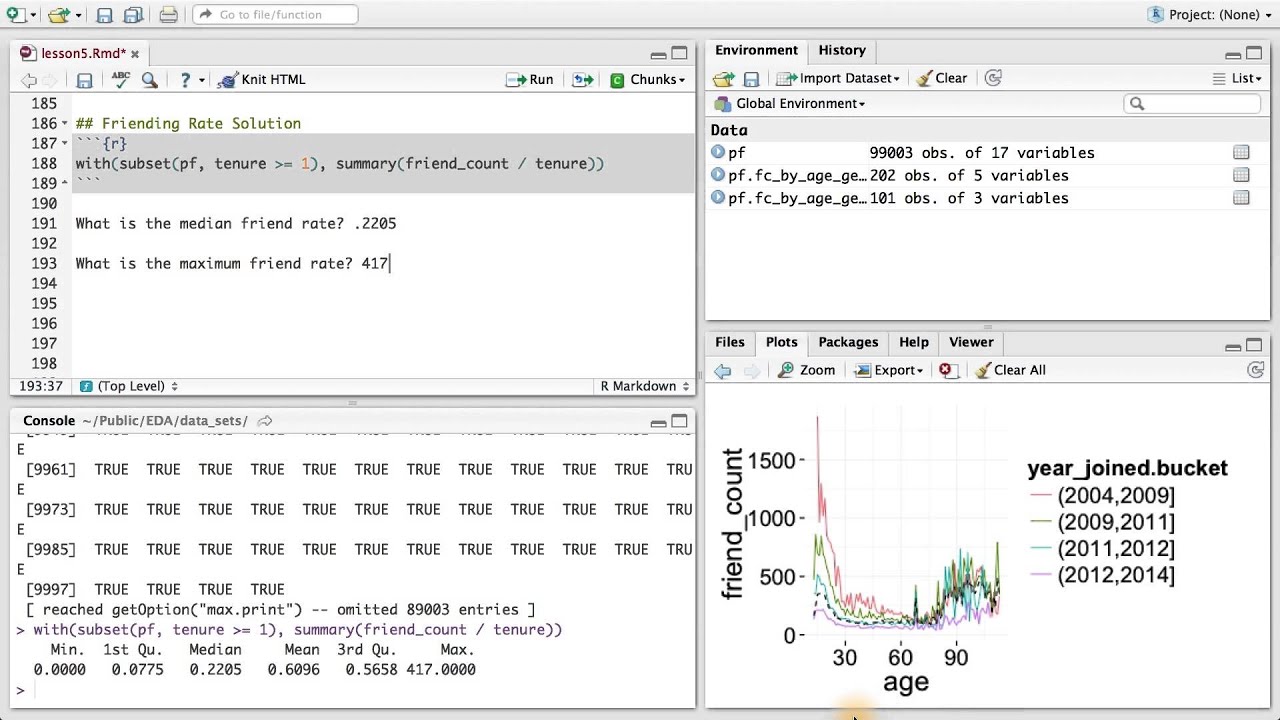The image size is (1280, 720).
Task: Click the Save current document icon in editor toolbar
Action: [85, 80]
